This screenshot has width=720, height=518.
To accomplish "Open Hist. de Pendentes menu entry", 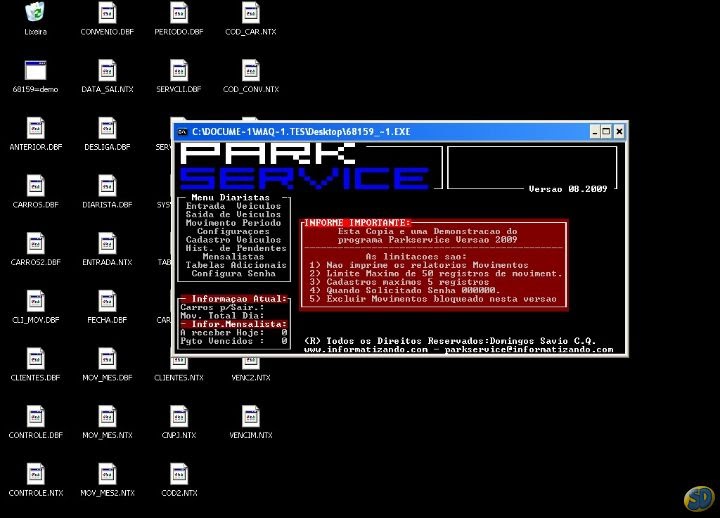I will (x=236, y=248).
